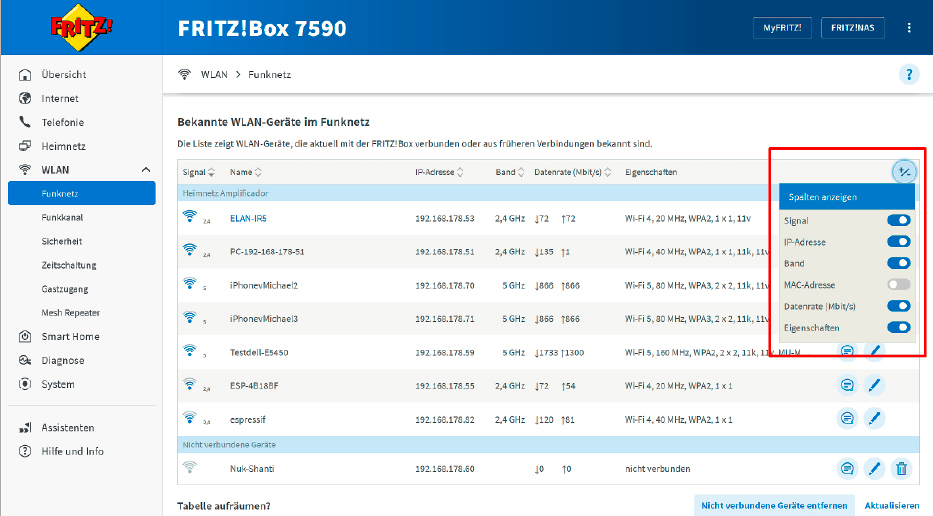The height and width of the screenshot is (516, 933).
Task: Click the Nicht verbundene Geräte group header
Action: point(548,445)
